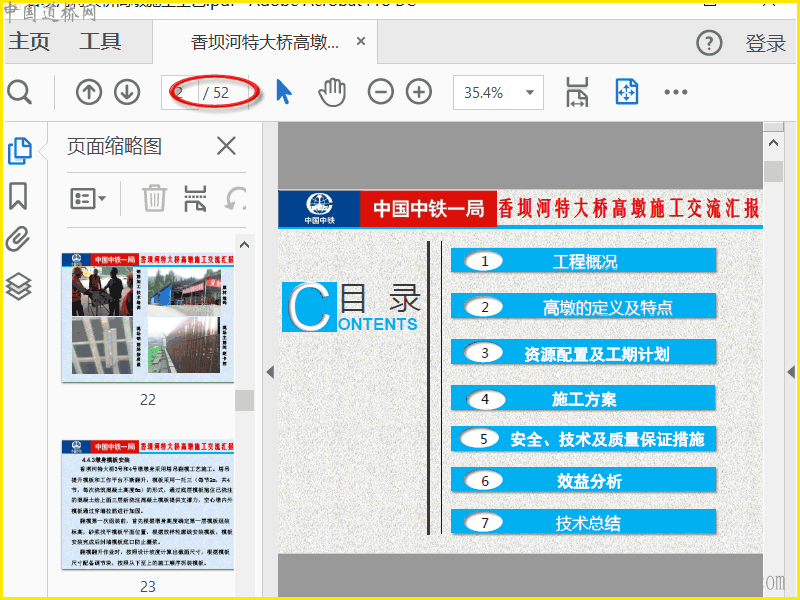
Task: Open the attachments paperclip icon
Action: point(18,239)
